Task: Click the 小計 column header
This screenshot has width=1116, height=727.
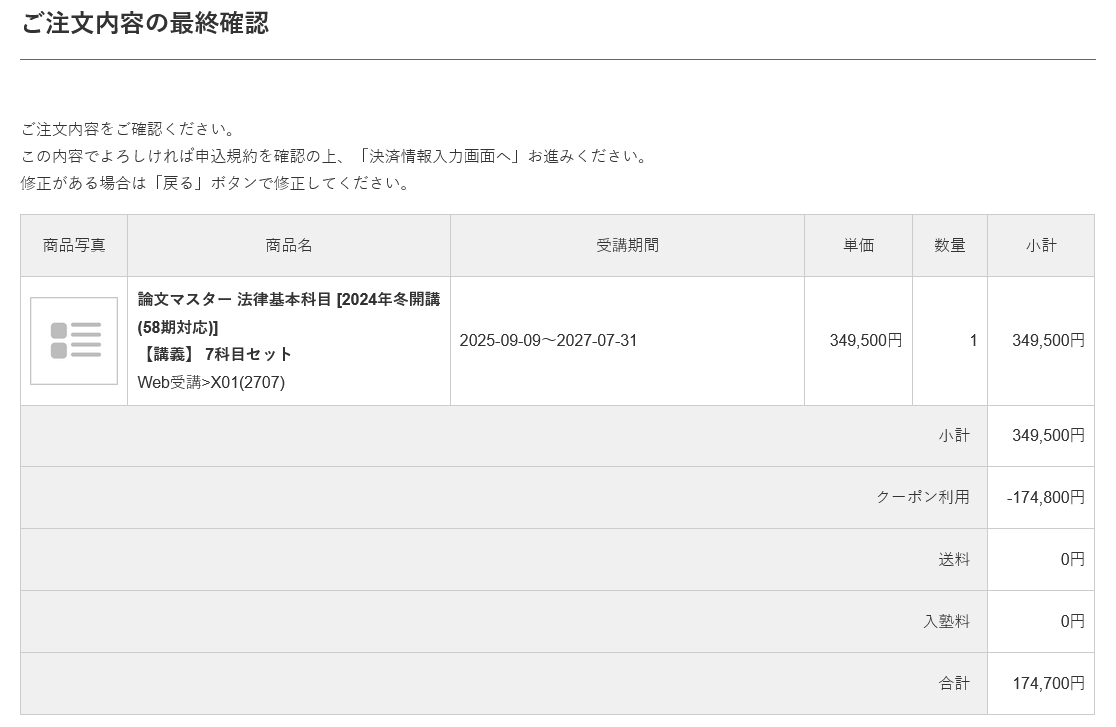Action: pyautogui.click(x=1041, y=245)
